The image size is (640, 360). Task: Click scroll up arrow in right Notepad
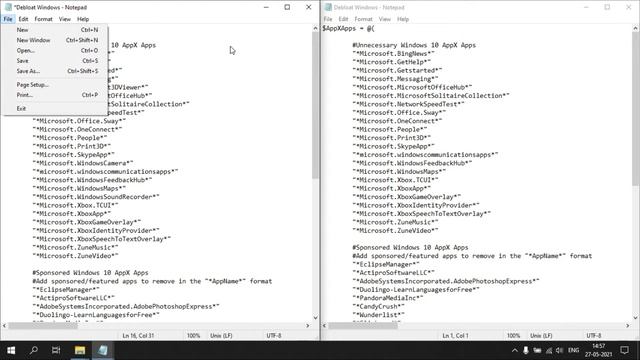(636, 29)
